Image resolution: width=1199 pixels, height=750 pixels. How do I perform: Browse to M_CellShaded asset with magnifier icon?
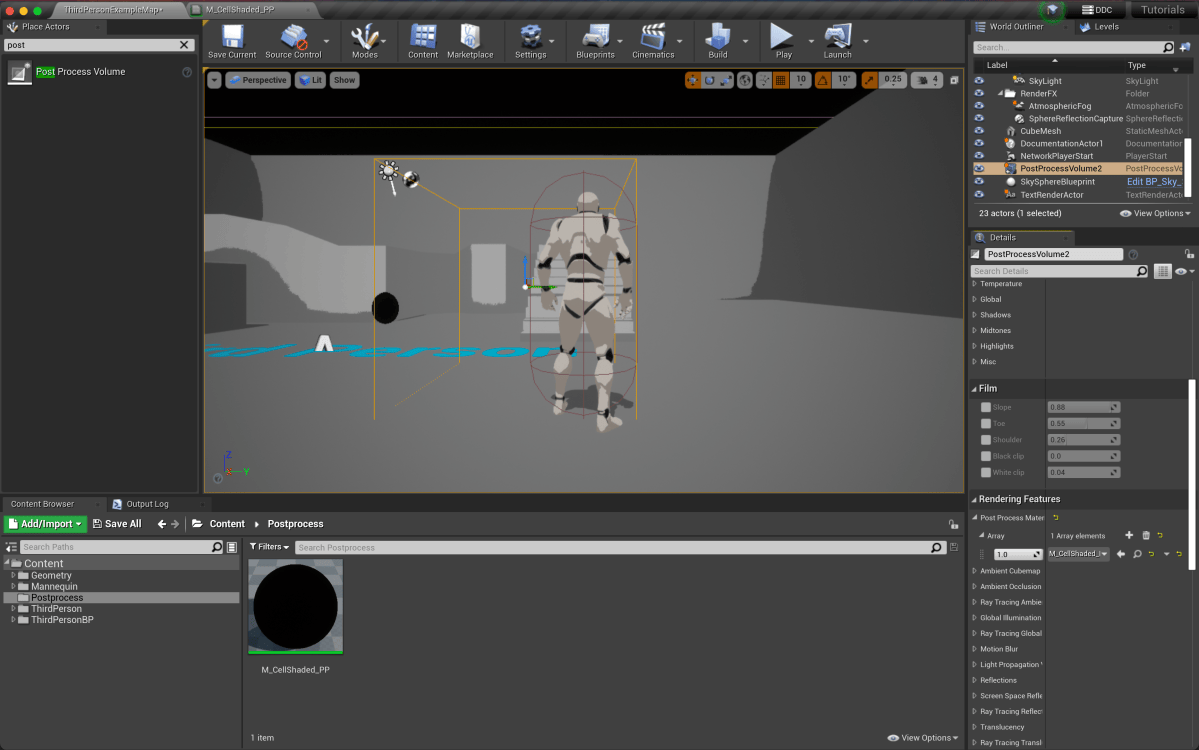[x=1137, y=554]
